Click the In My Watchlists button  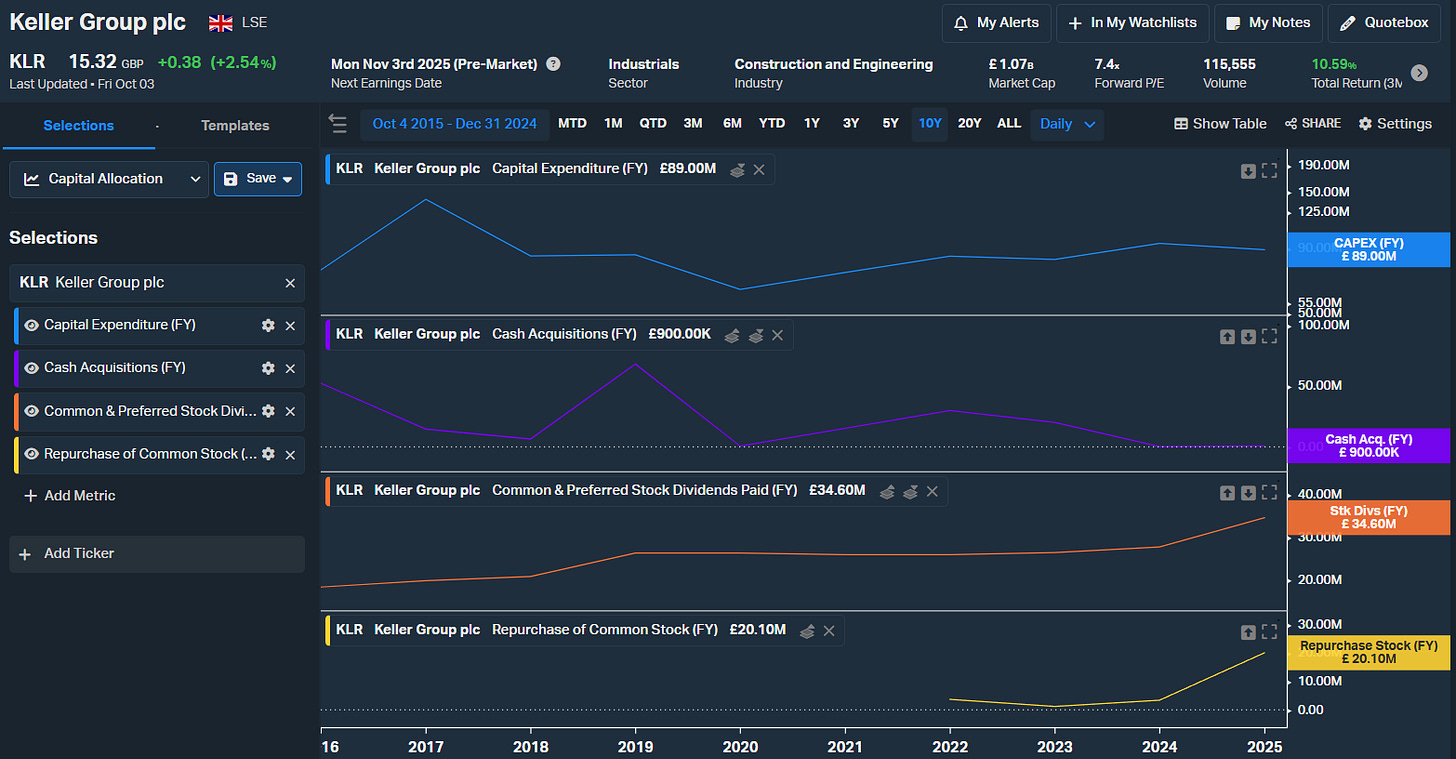click(1133, 23)
